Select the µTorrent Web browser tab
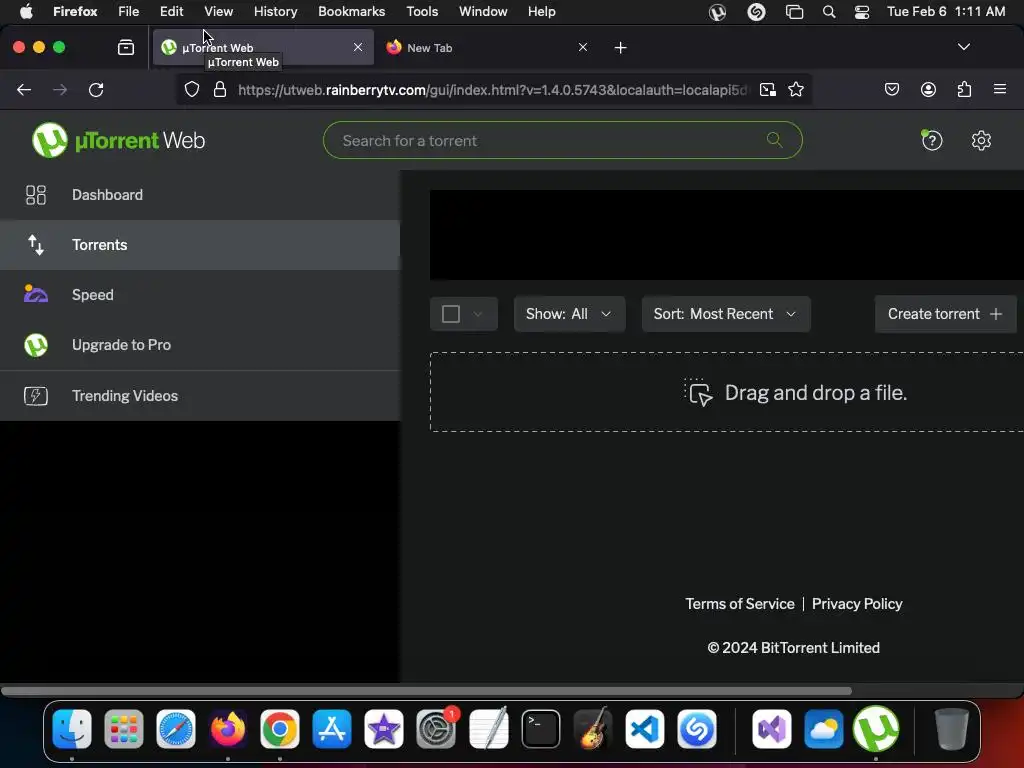 [263, 48]
